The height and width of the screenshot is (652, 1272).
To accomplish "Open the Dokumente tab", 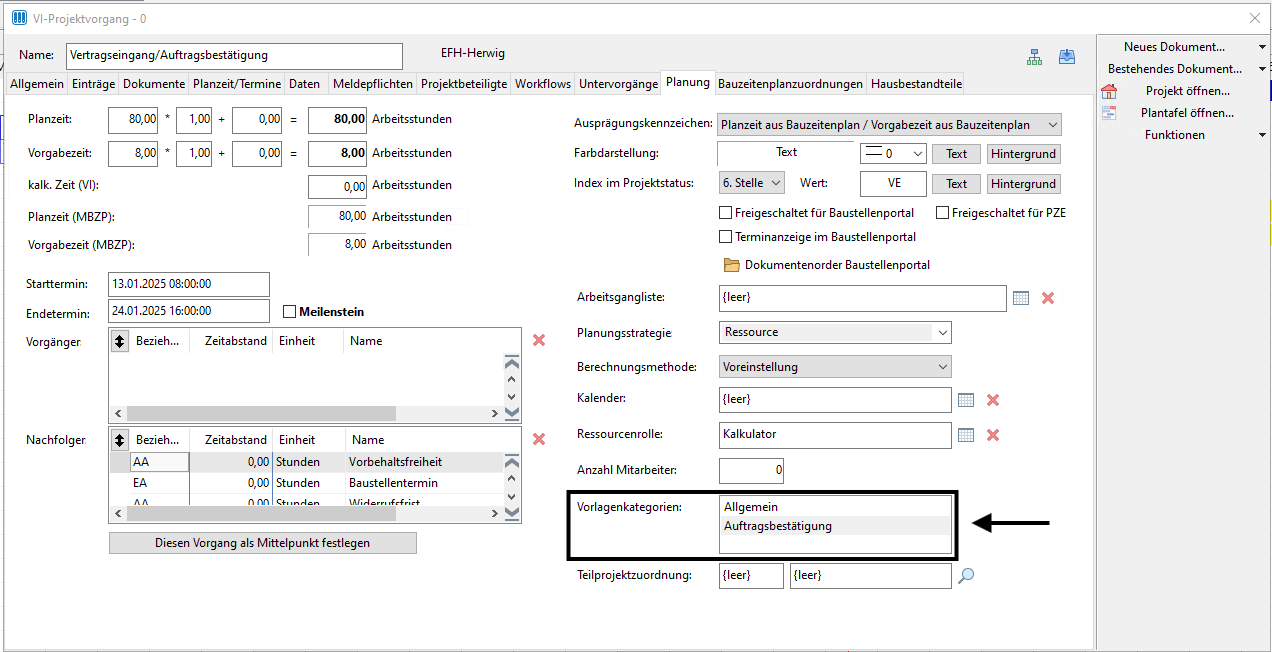I will coord(154,84).
